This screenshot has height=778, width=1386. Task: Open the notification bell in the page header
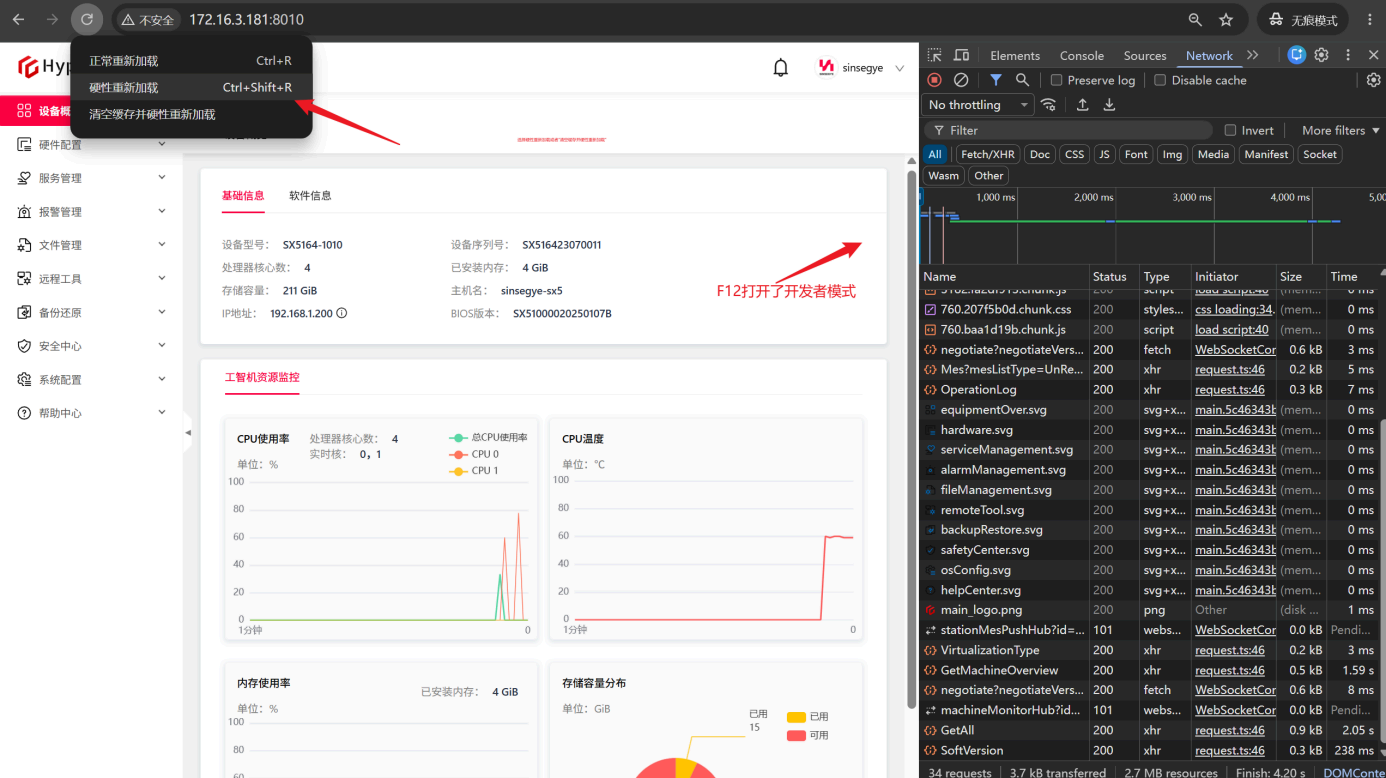pos(781,67)
